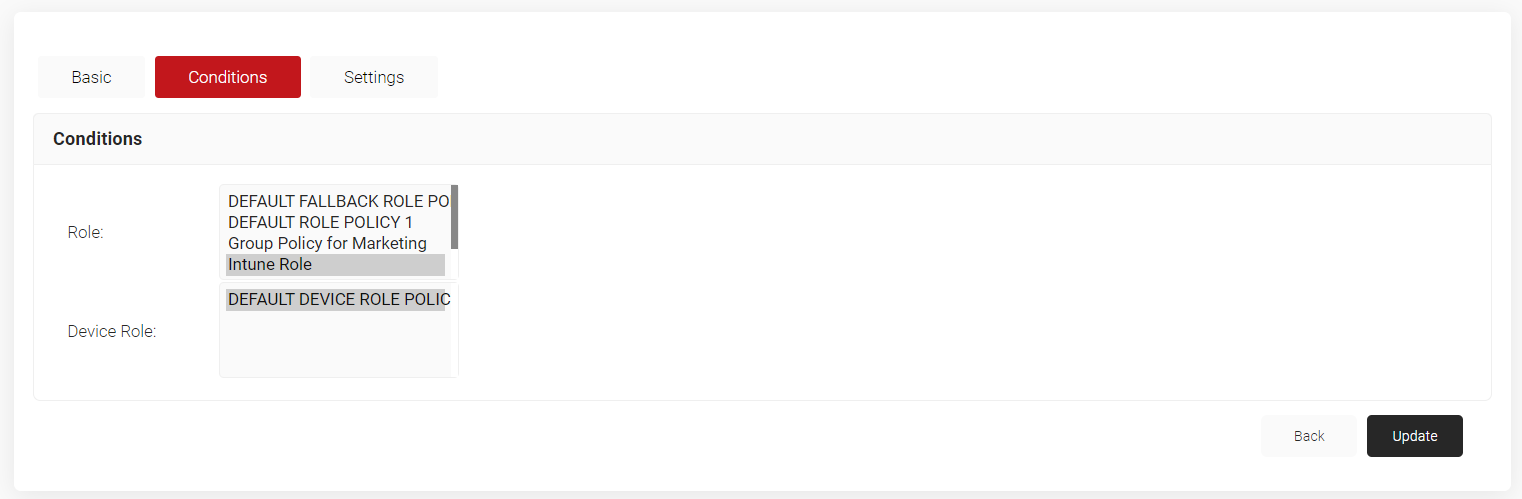Pick Group Policy for Marketing role

pyautogui.click(x=327, y=243)
